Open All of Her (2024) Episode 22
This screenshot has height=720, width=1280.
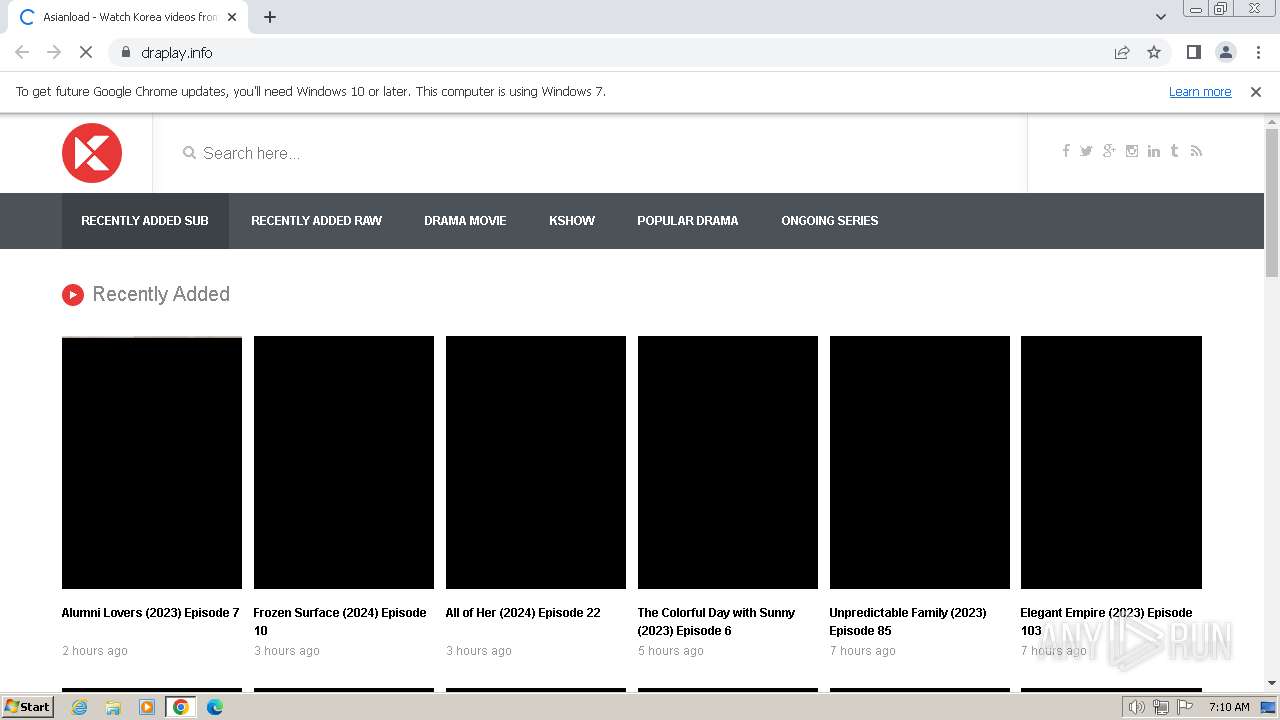[523, 613]
